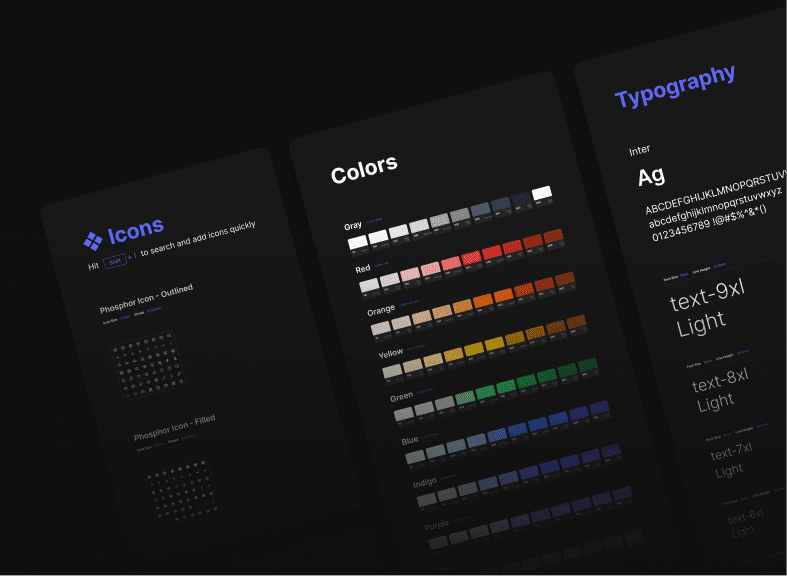Image resolution: width=787 pixels, height=576 pixels.
Task: Select the Icons heading text
Action: coord(136,231)
